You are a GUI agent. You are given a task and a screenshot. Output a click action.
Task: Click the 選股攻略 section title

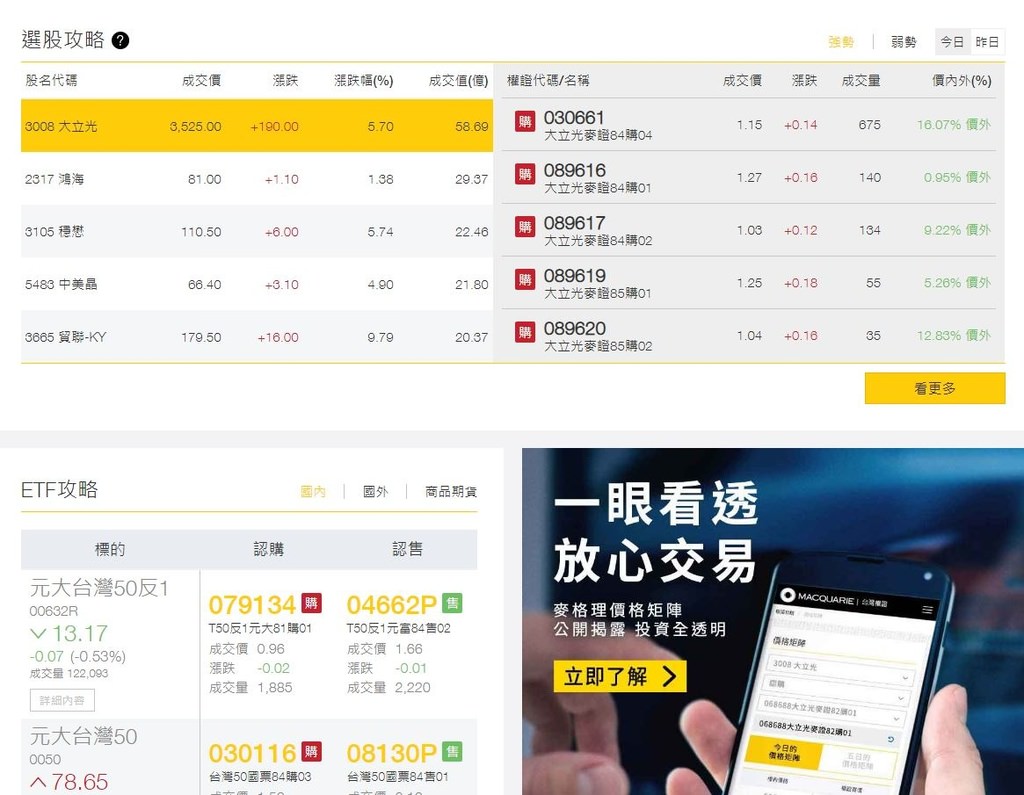[63, 40]
